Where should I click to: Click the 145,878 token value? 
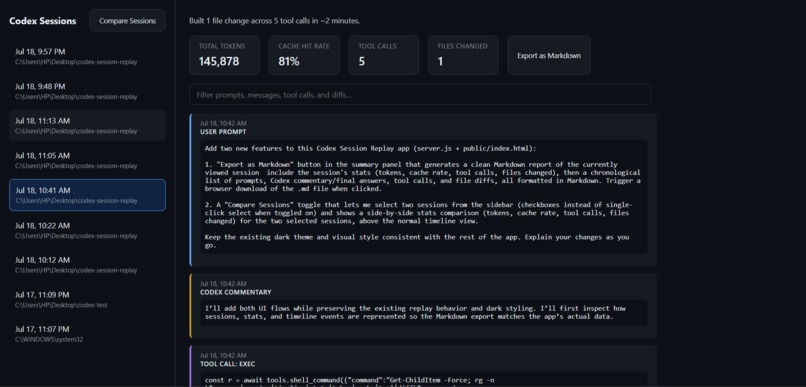coord(219,62)
